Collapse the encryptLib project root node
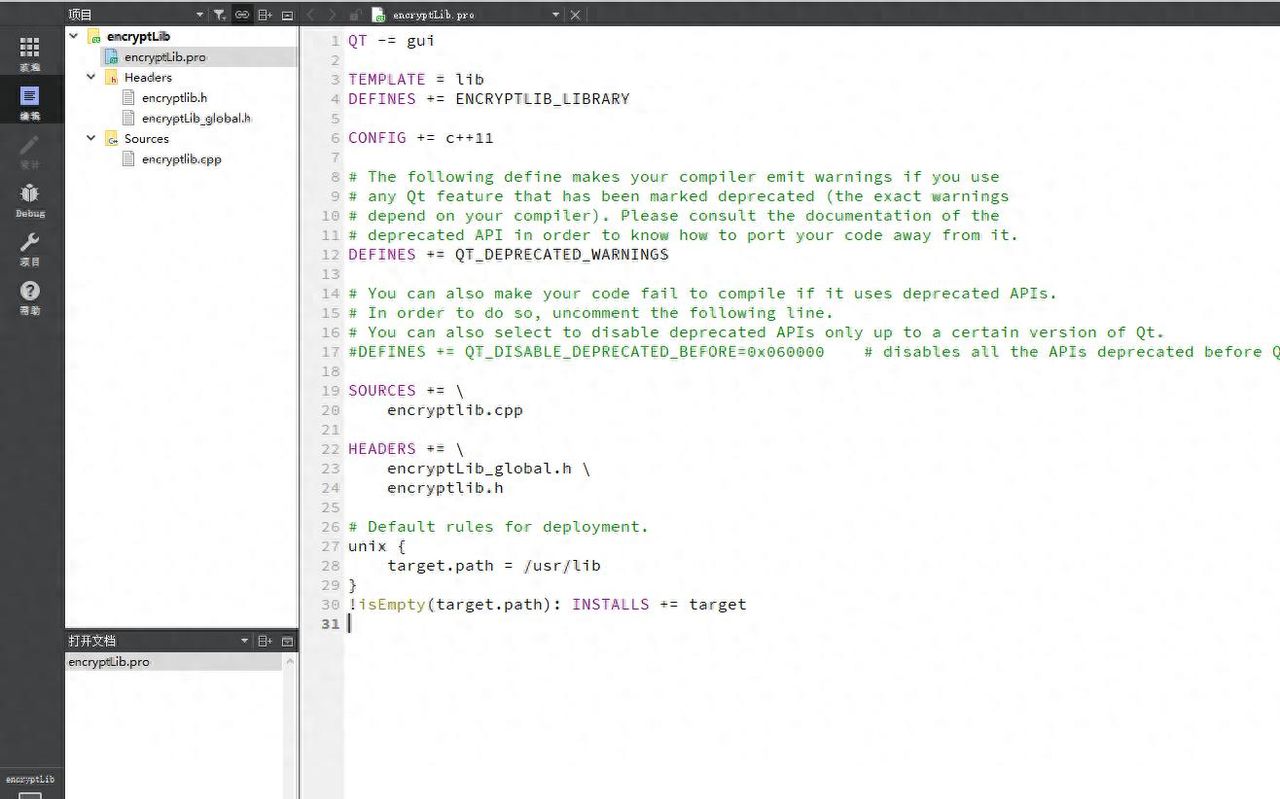 point(74,36)
